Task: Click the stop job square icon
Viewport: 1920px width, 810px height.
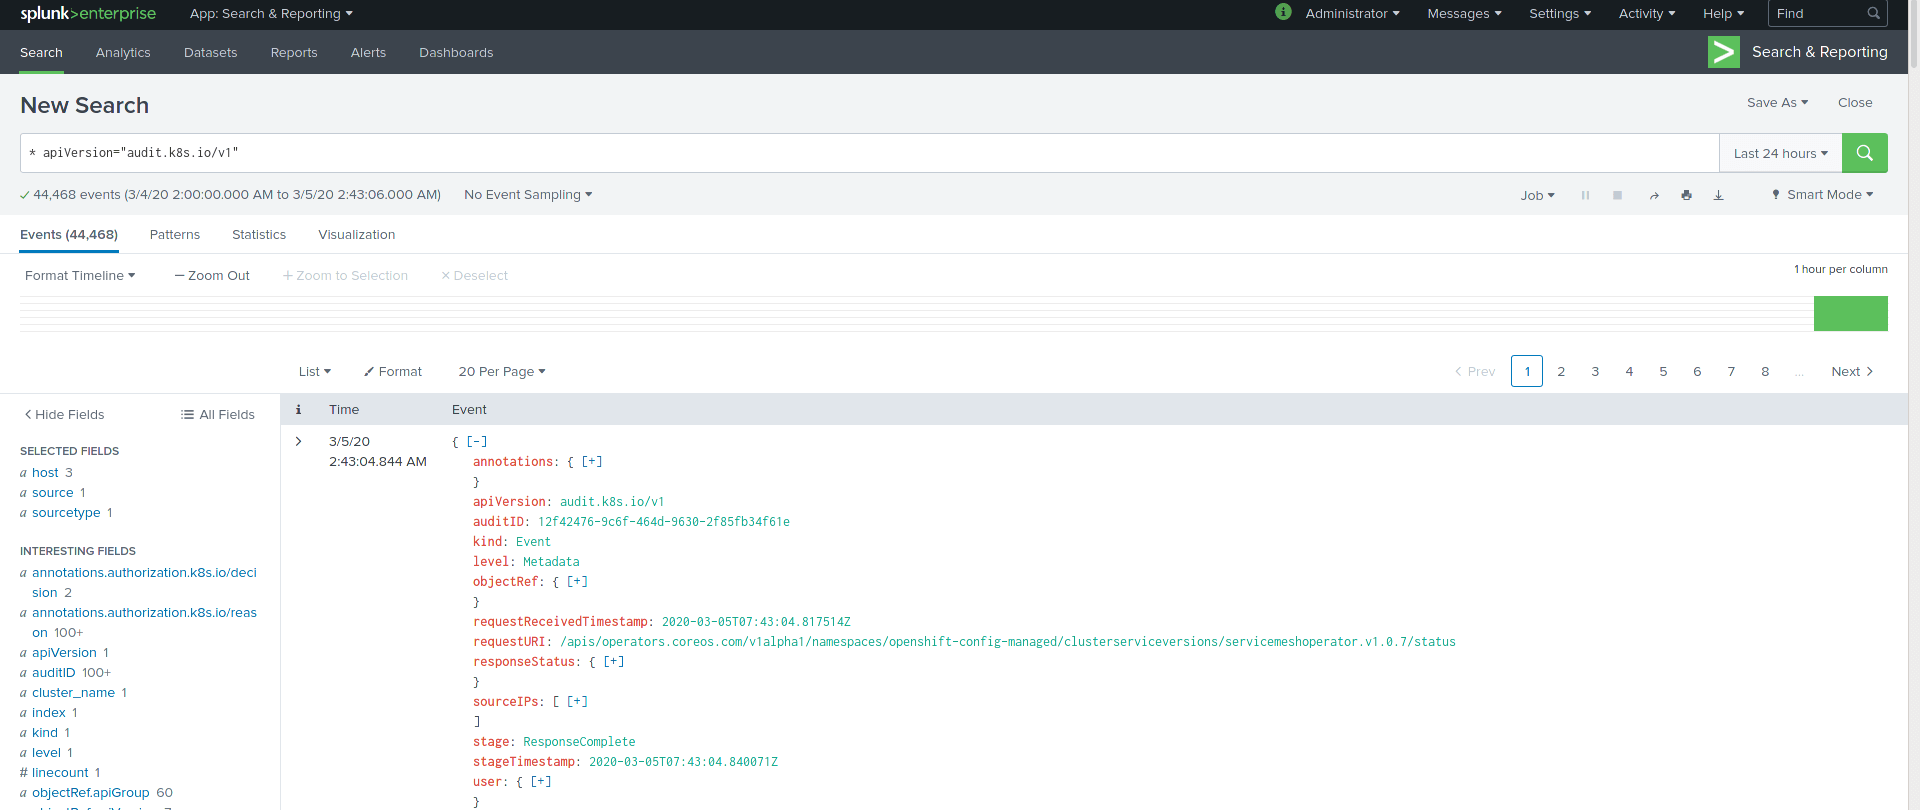Action: tap(1617, 195)
